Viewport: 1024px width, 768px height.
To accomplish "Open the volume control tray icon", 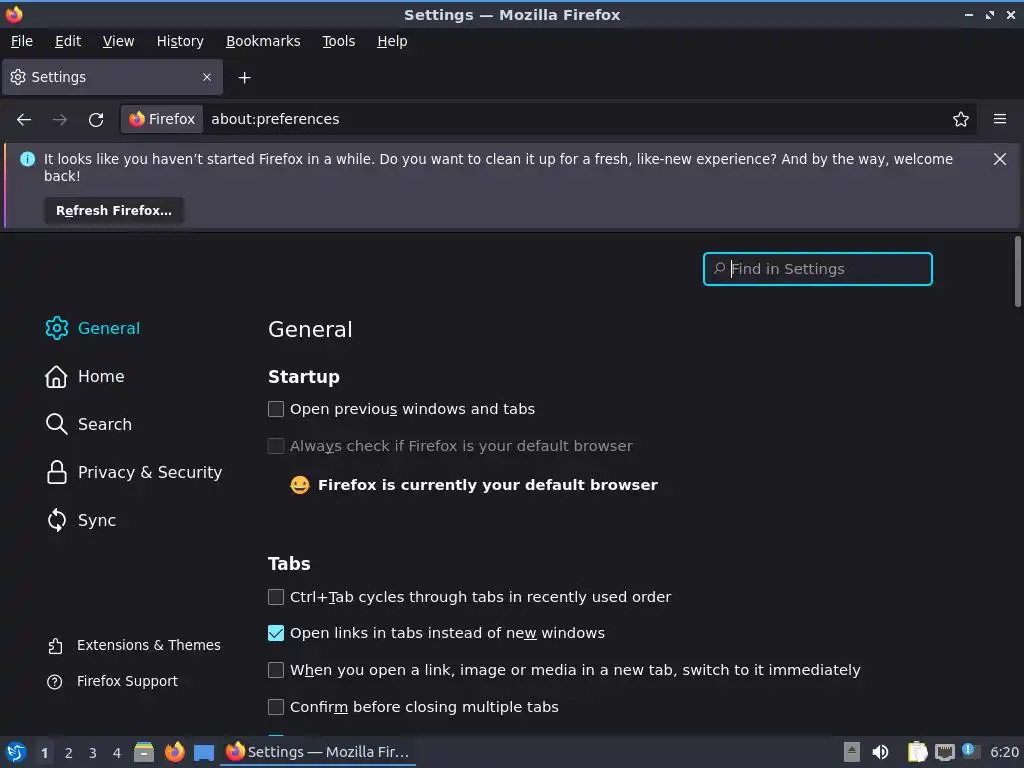I will tap(880, 752).
